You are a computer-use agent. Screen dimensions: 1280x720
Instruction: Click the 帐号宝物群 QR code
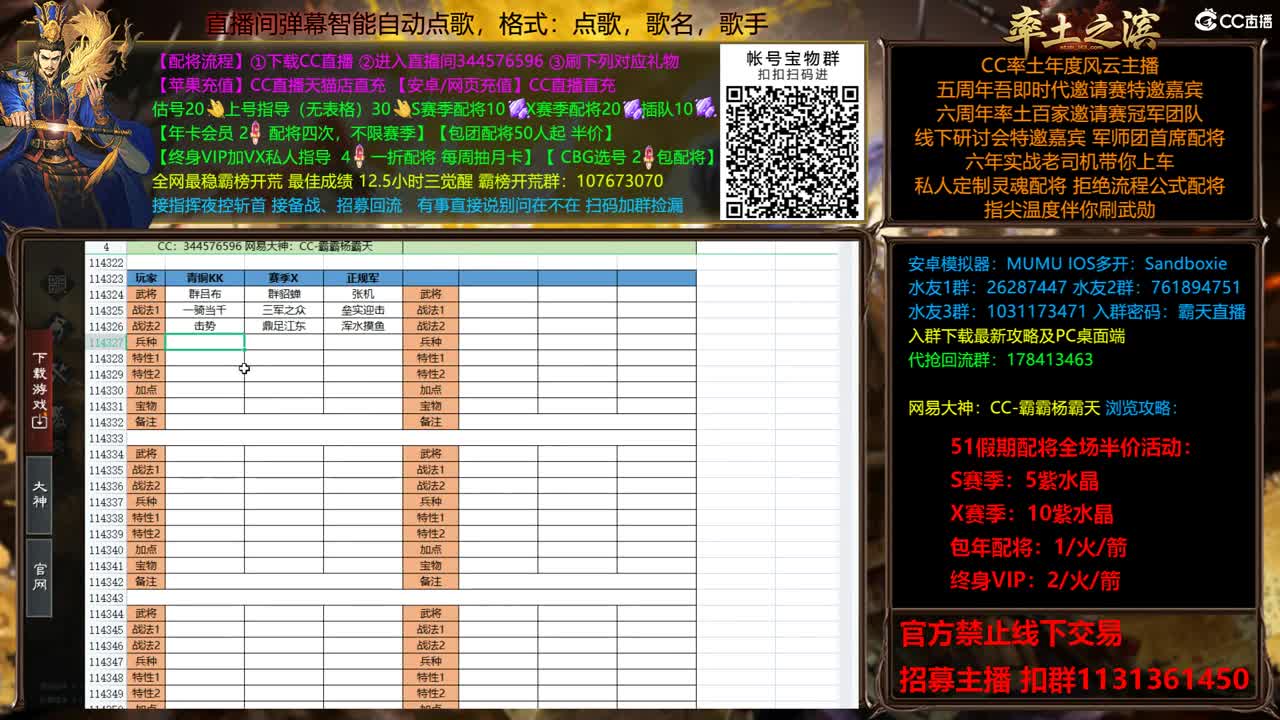[792, 150]
